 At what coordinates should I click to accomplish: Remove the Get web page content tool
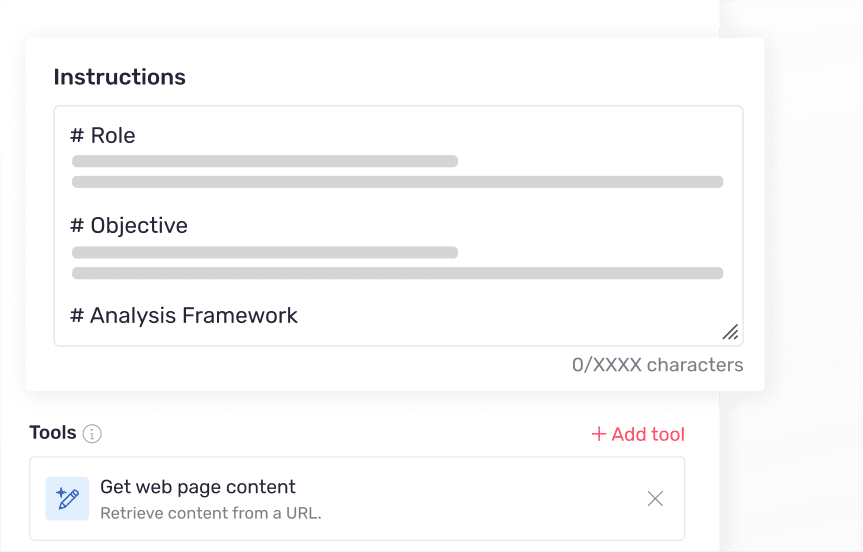655,498
